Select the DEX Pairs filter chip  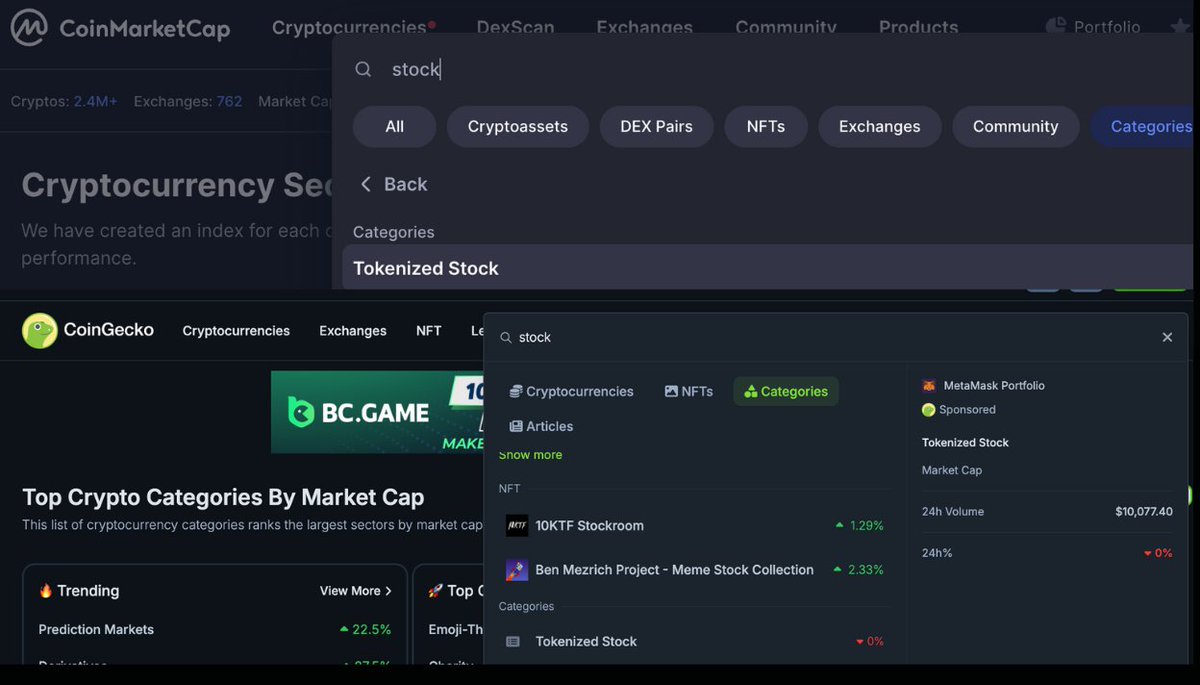656,127
